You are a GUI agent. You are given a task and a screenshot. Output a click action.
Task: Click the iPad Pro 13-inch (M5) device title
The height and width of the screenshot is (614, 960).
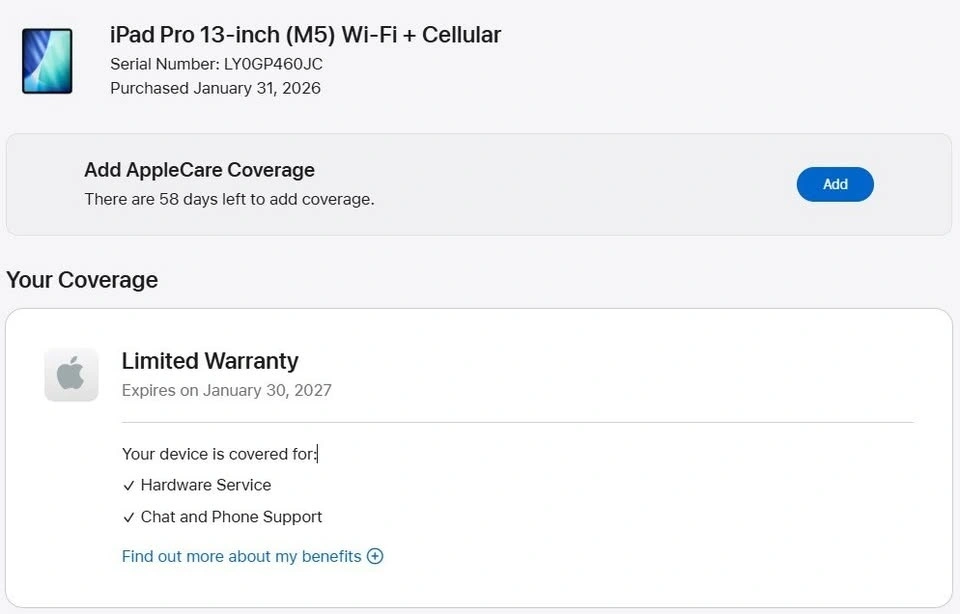305,35
